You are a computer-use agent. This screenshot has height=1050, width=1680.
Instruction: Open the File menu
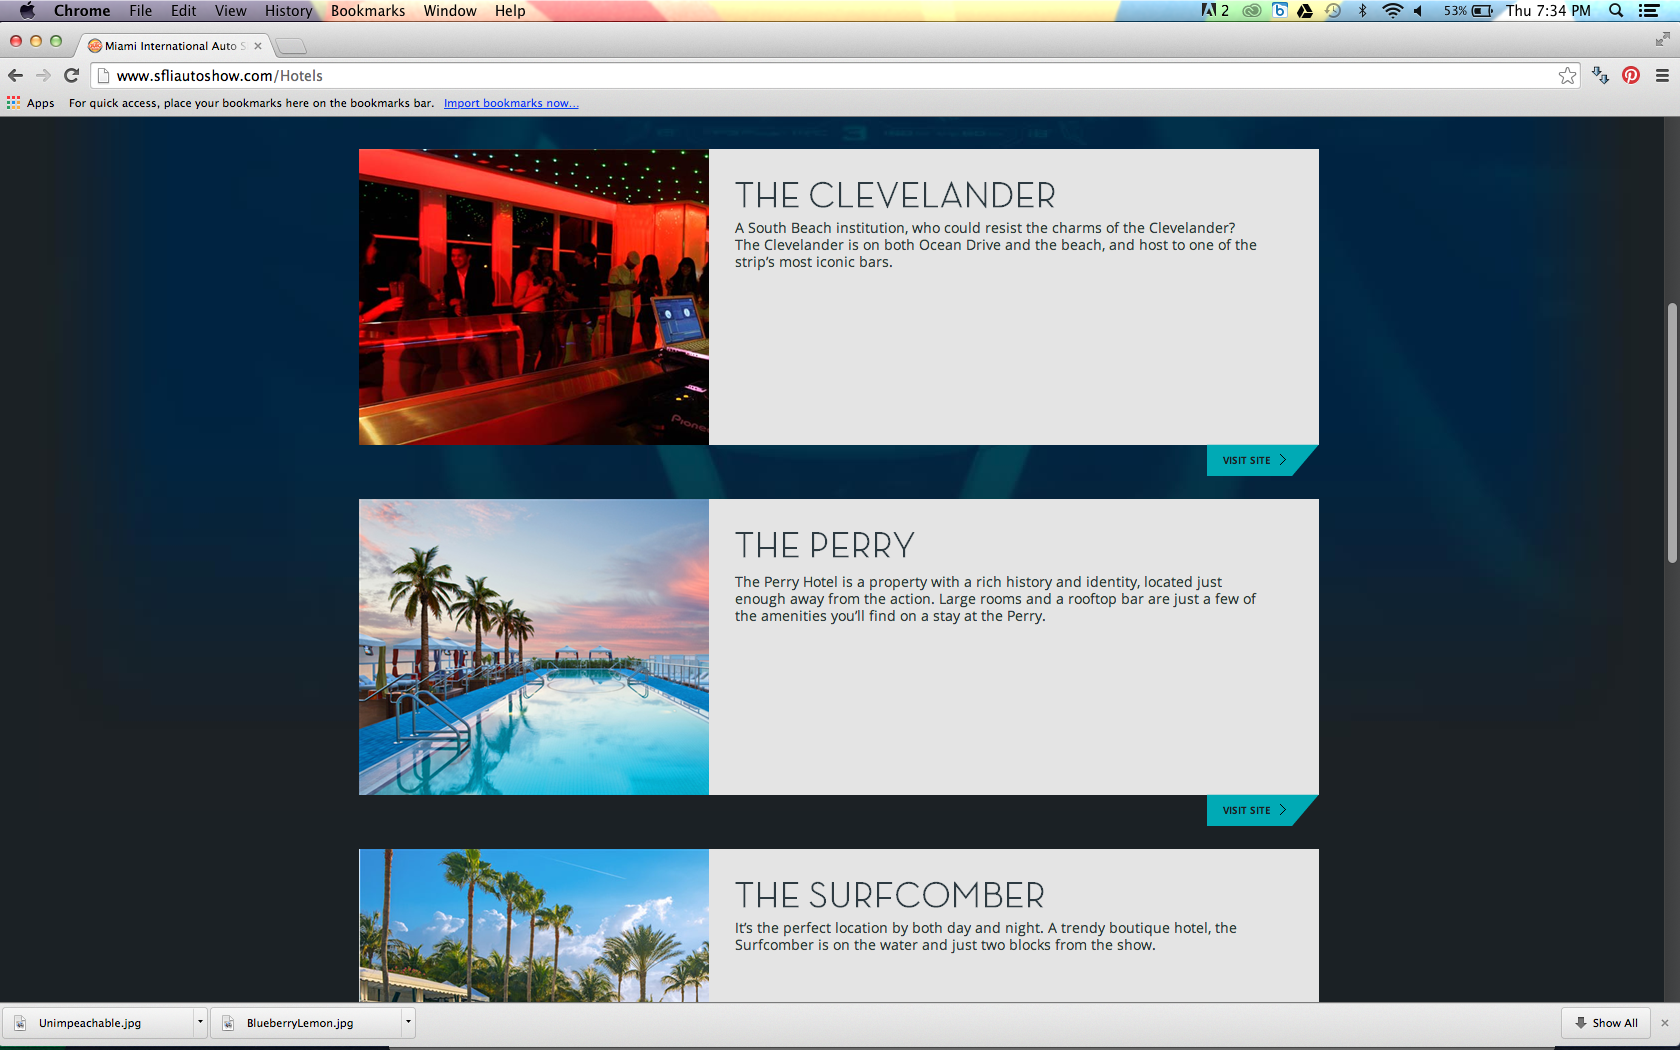(x=140, y=10)
